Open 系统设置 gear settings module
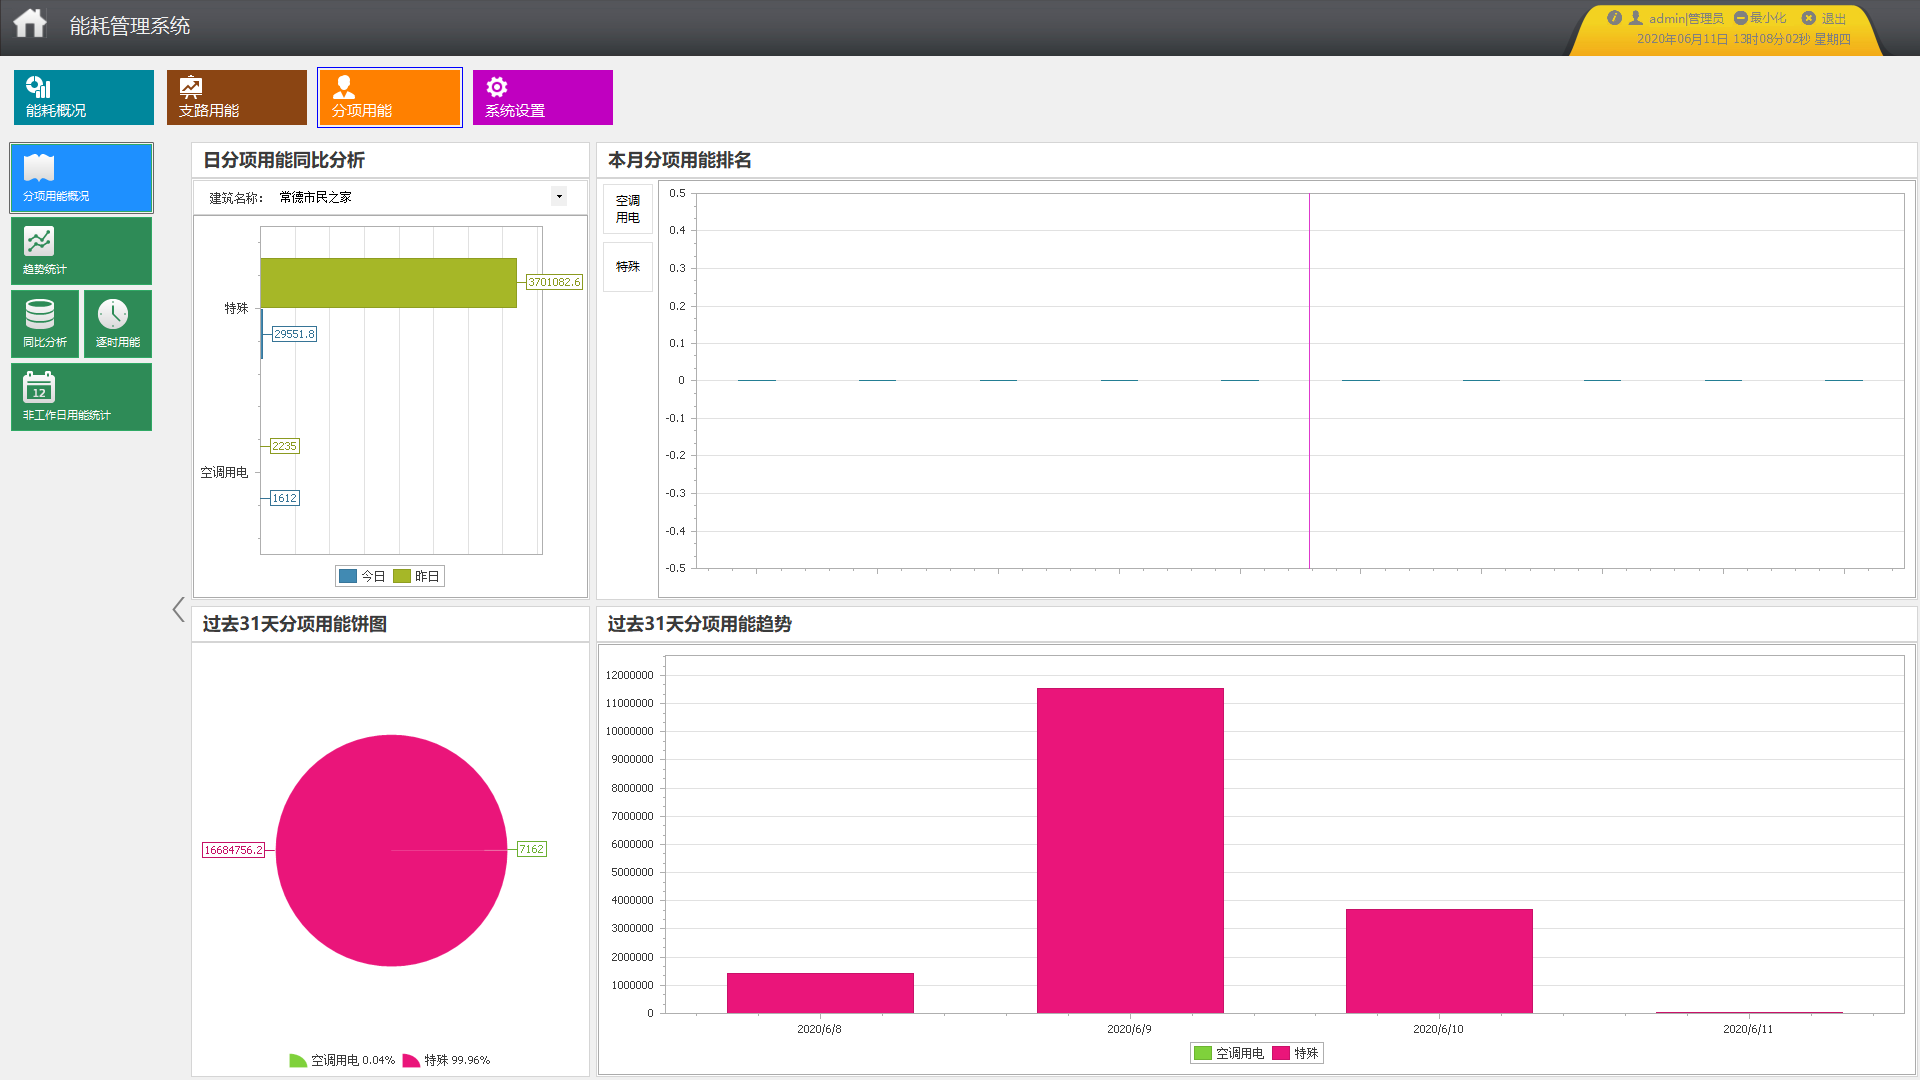1920x1080 pixels. click(543, 97)
